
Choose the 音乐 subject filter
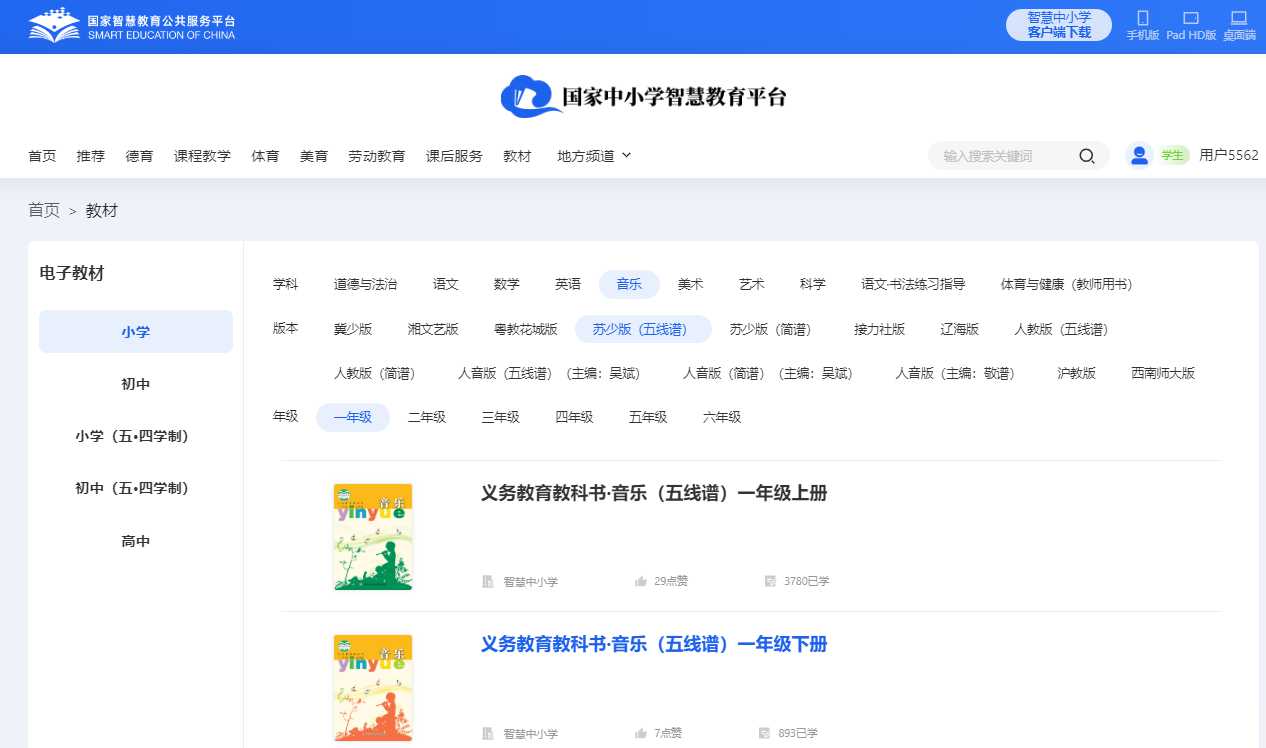click(629, 284)
